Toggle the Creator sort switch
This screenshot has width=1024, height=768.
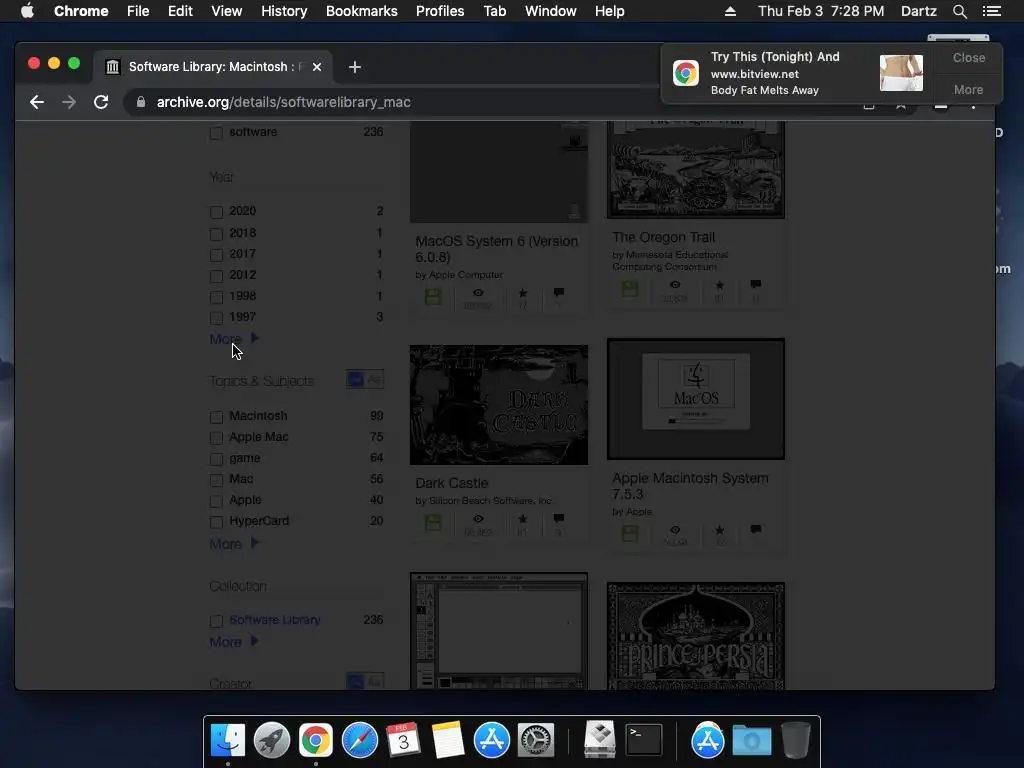[x=364, y=681]
